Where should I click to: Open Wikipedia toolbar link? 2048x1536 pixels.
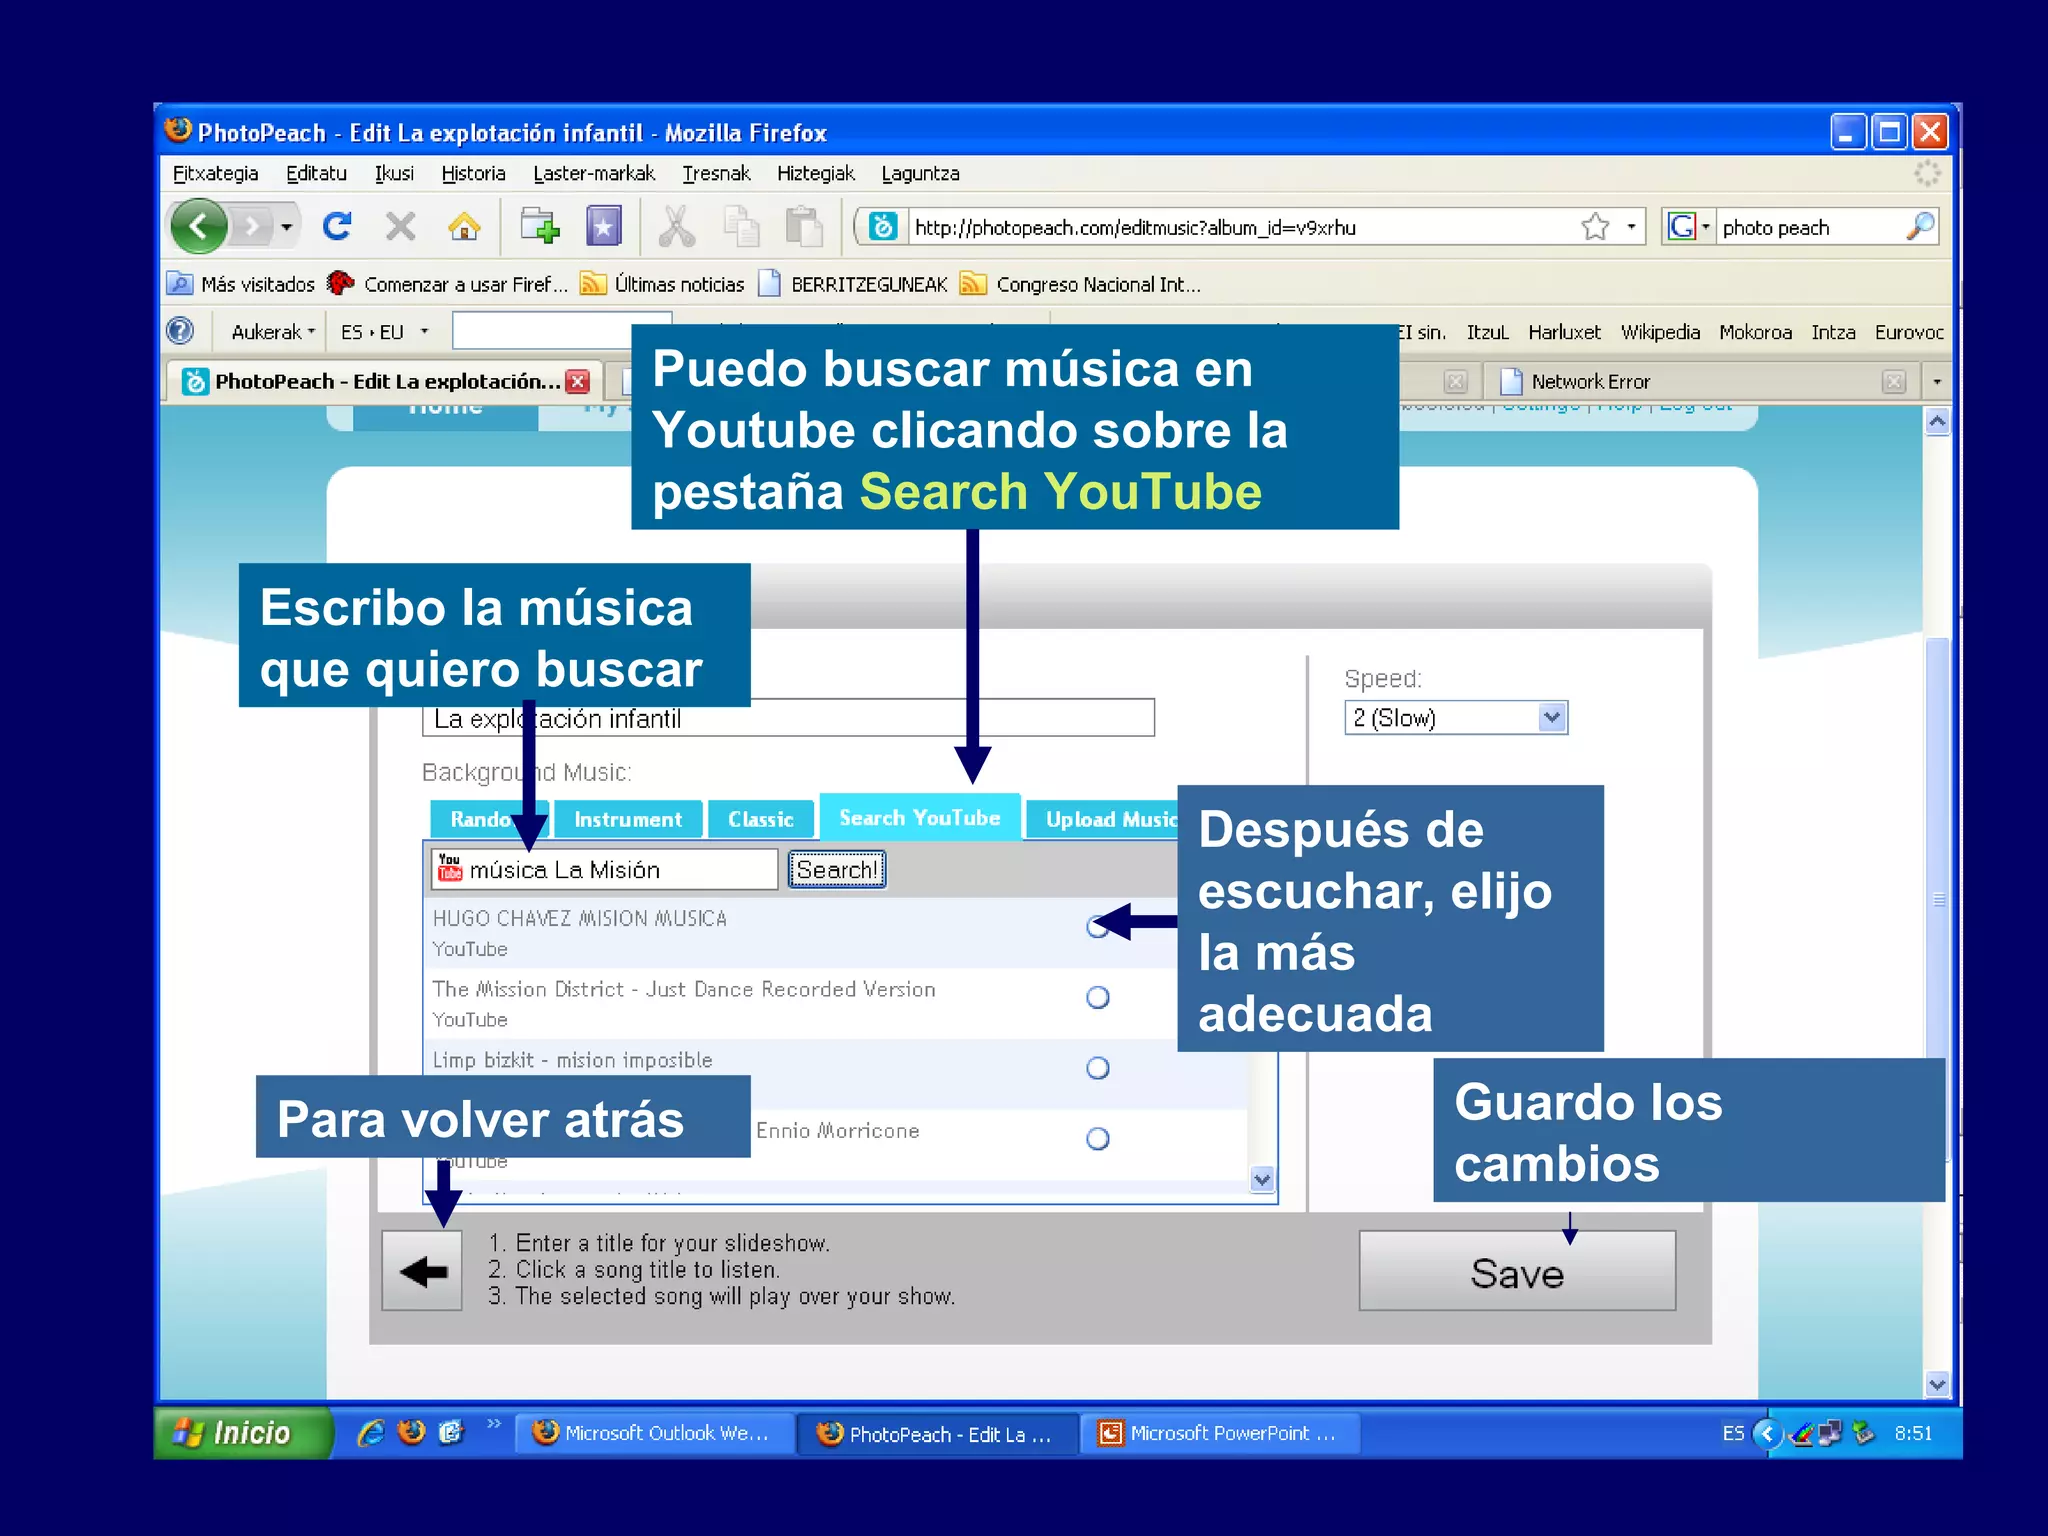tap(1660, 332)
